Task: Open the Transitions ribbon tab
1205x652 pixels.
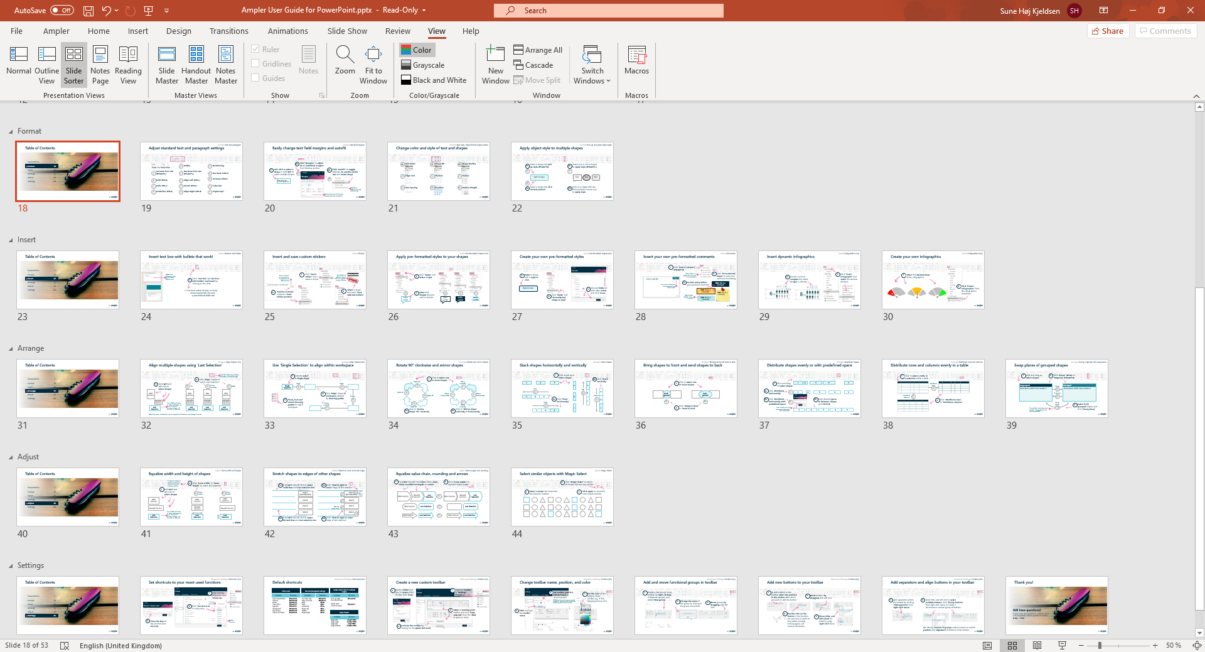Action: tap(229, 31)
